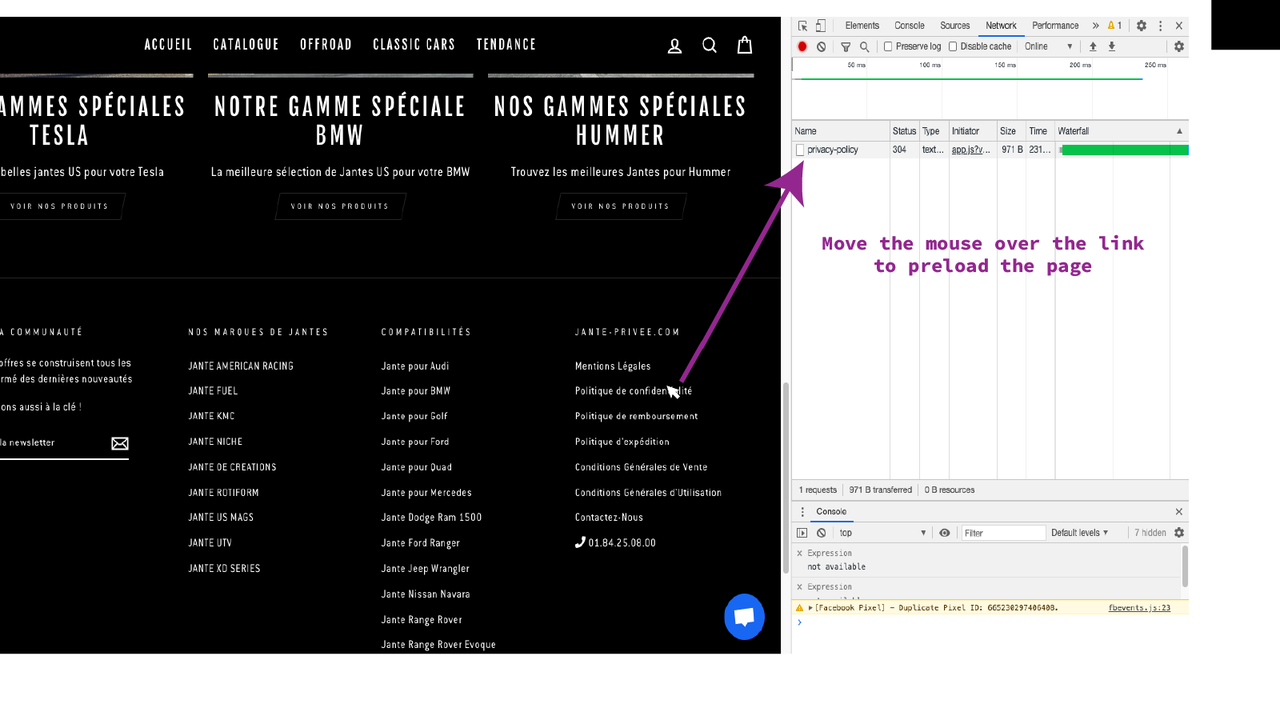Open the network filter funnel icon

(x=846, y=47)
